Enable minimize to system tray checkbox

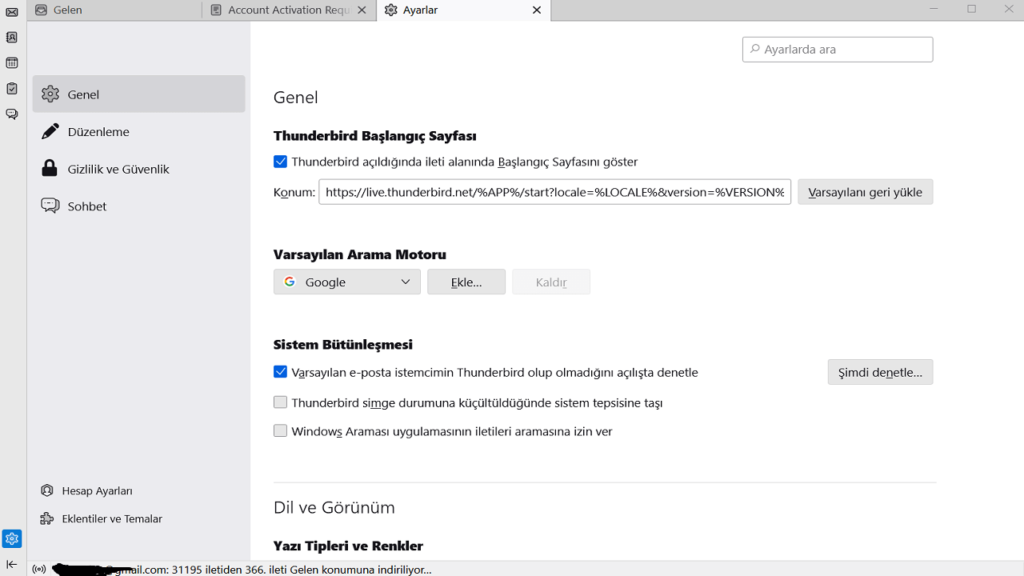(280, 402)
